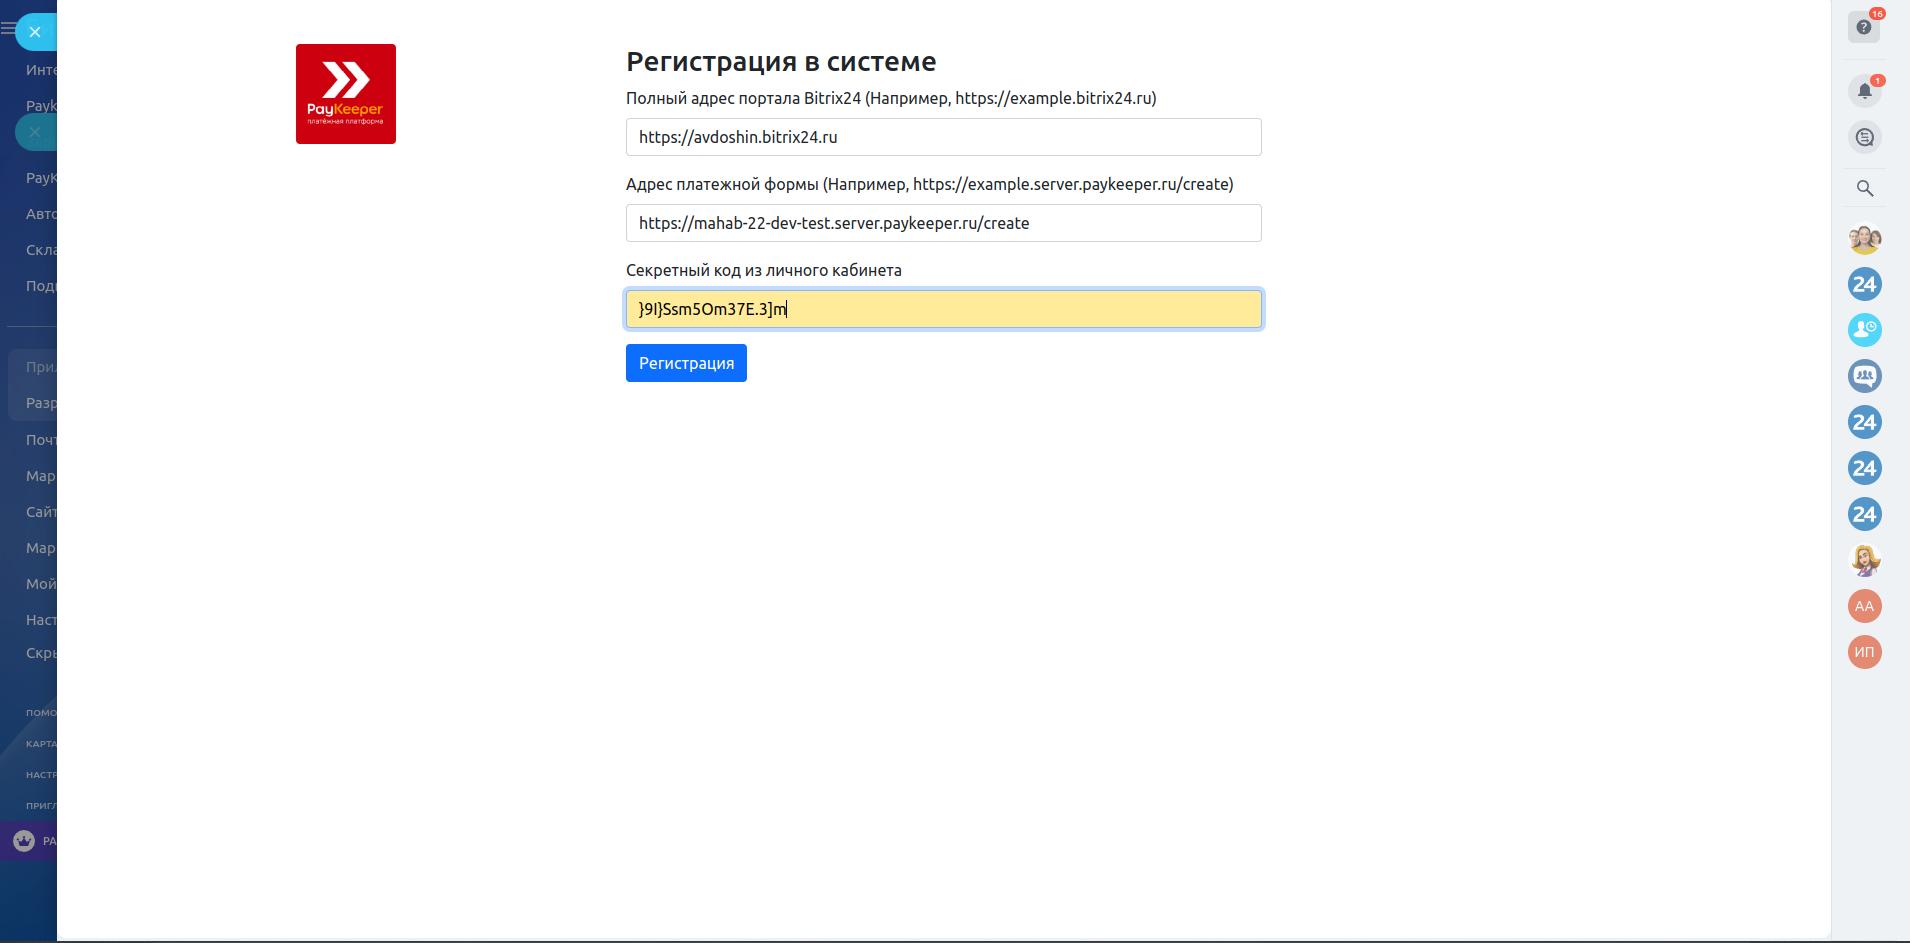Focus the secret code input field
Viewport: 1910px width, 943px height.
pos(943,309)
